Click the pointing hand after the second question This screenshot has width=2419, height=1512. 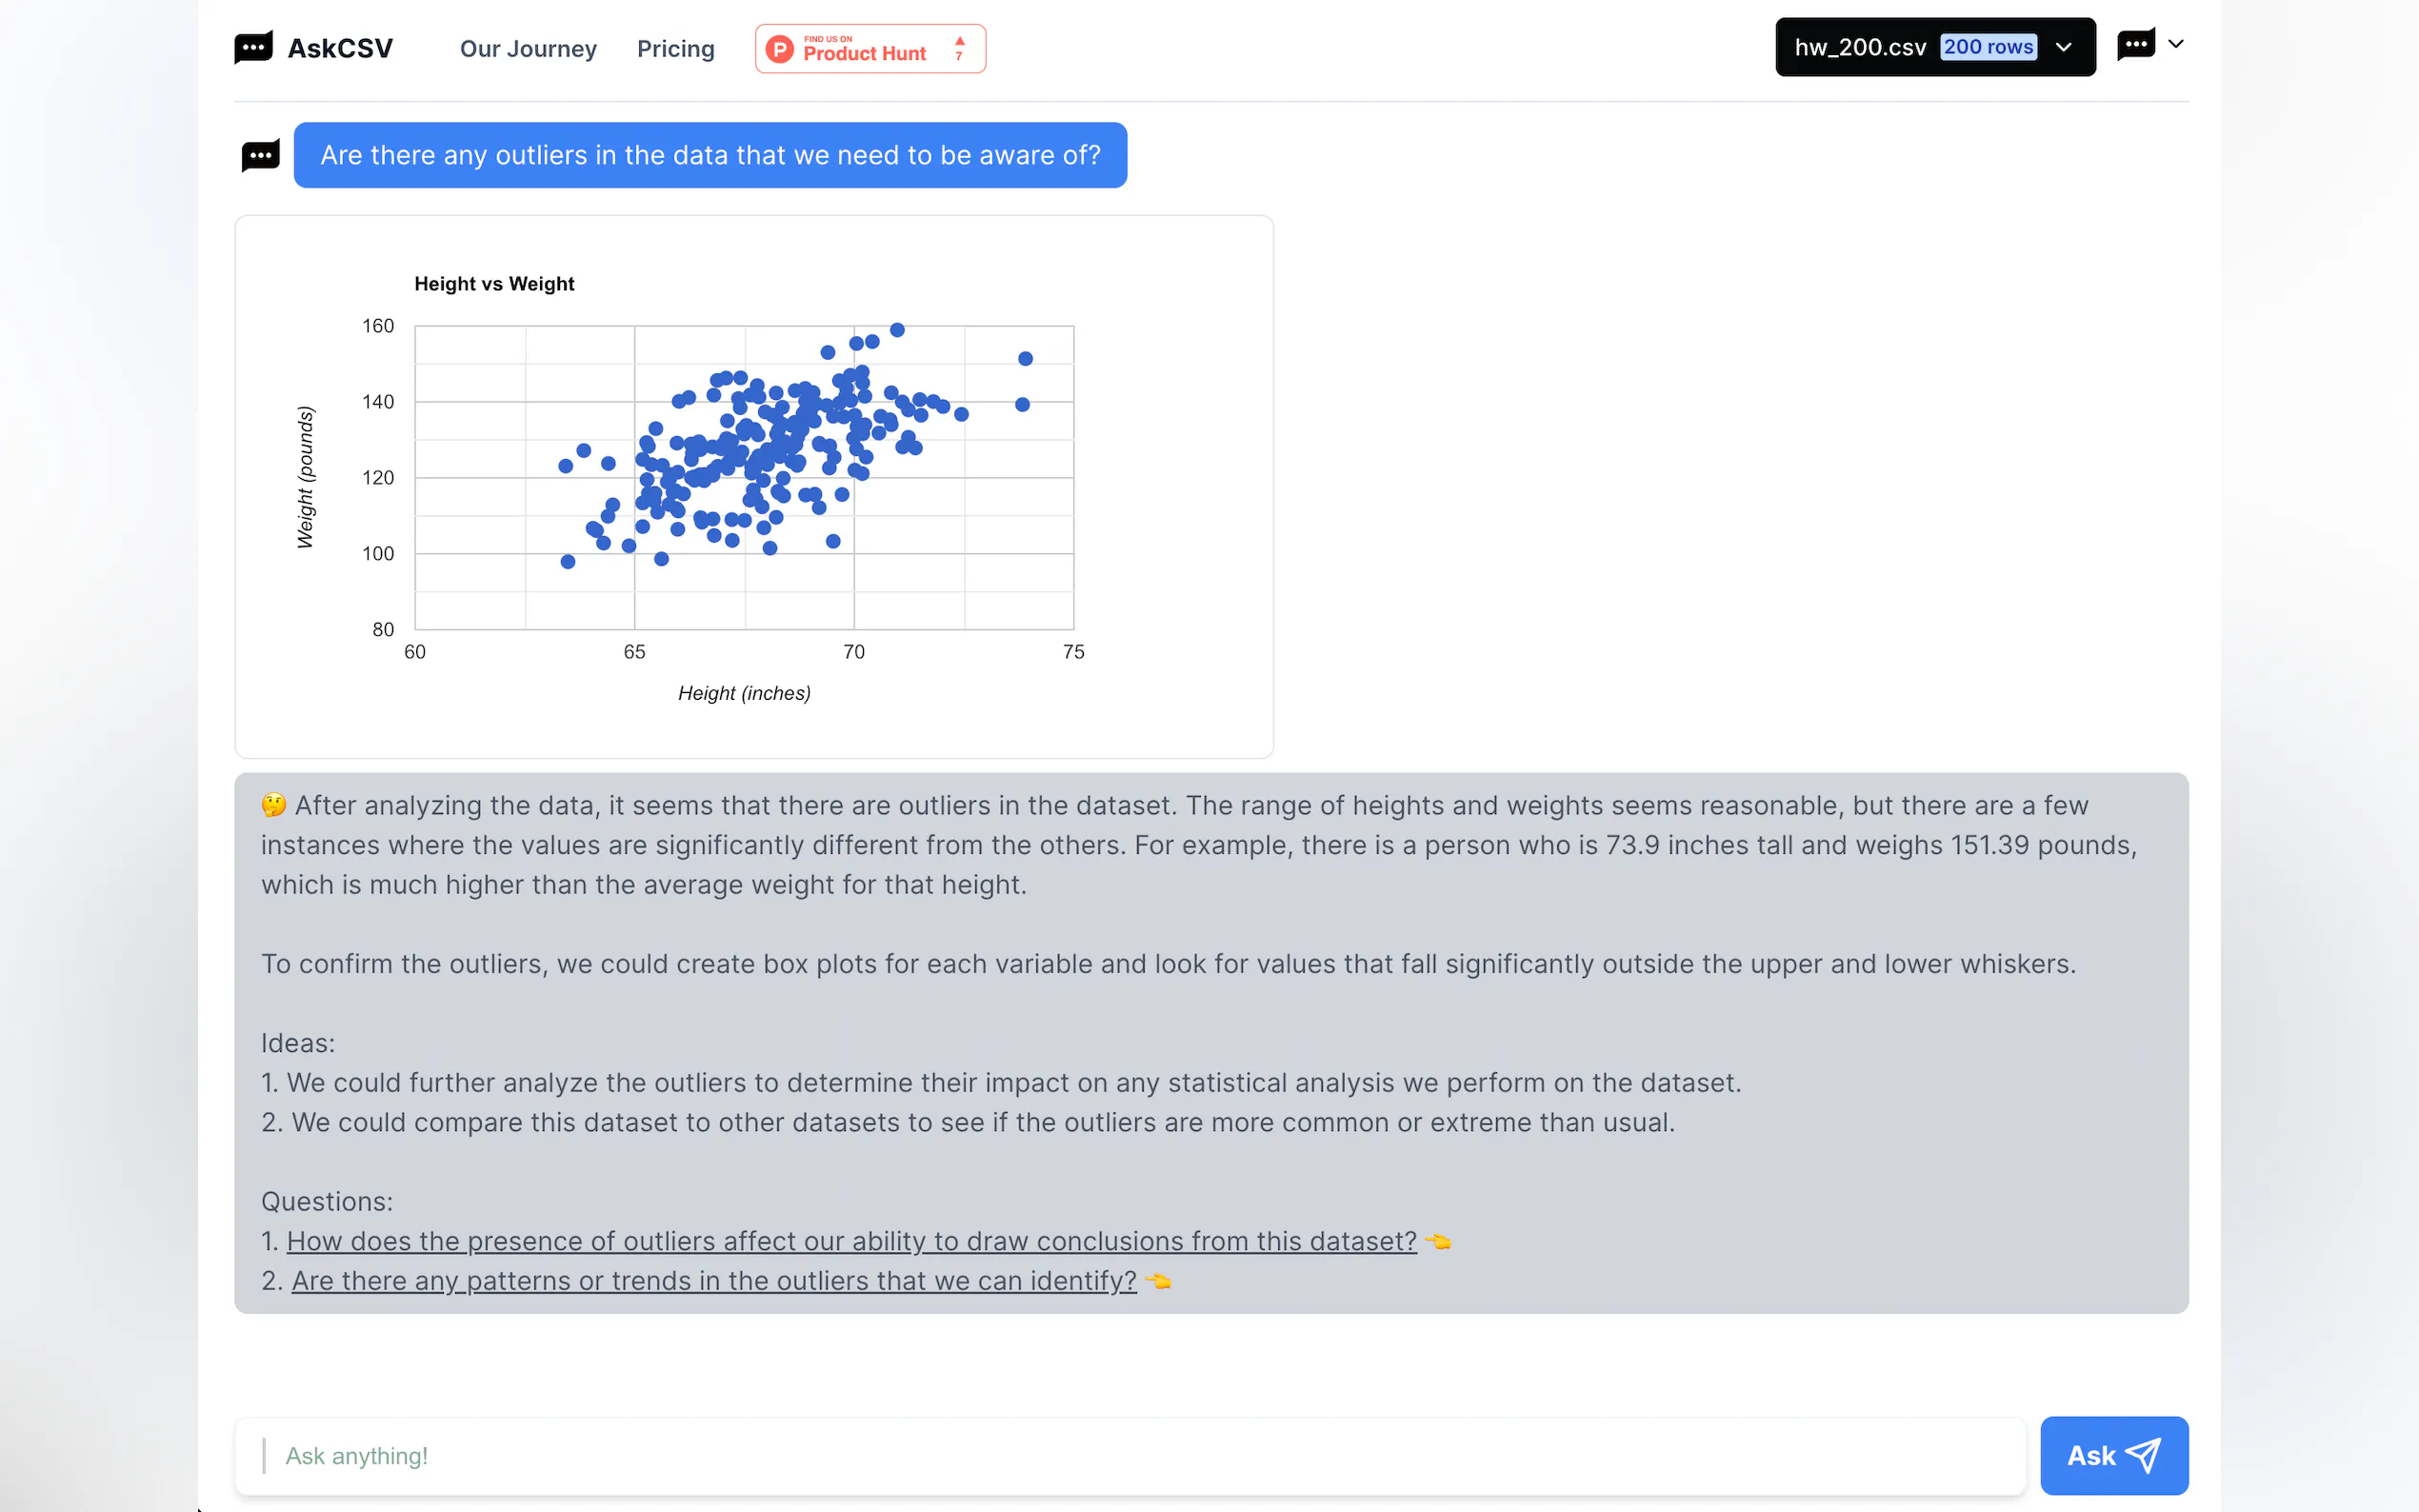point(1158,1281)
